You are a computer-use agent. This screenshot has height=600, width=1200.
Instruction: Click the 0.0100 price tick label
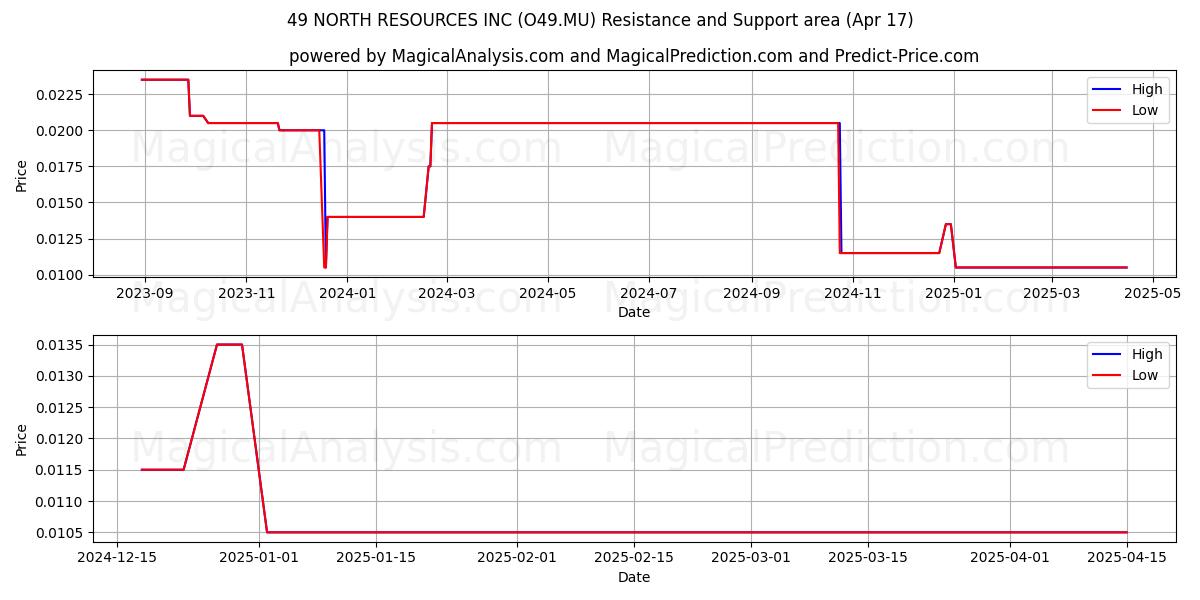coord(62,275)
